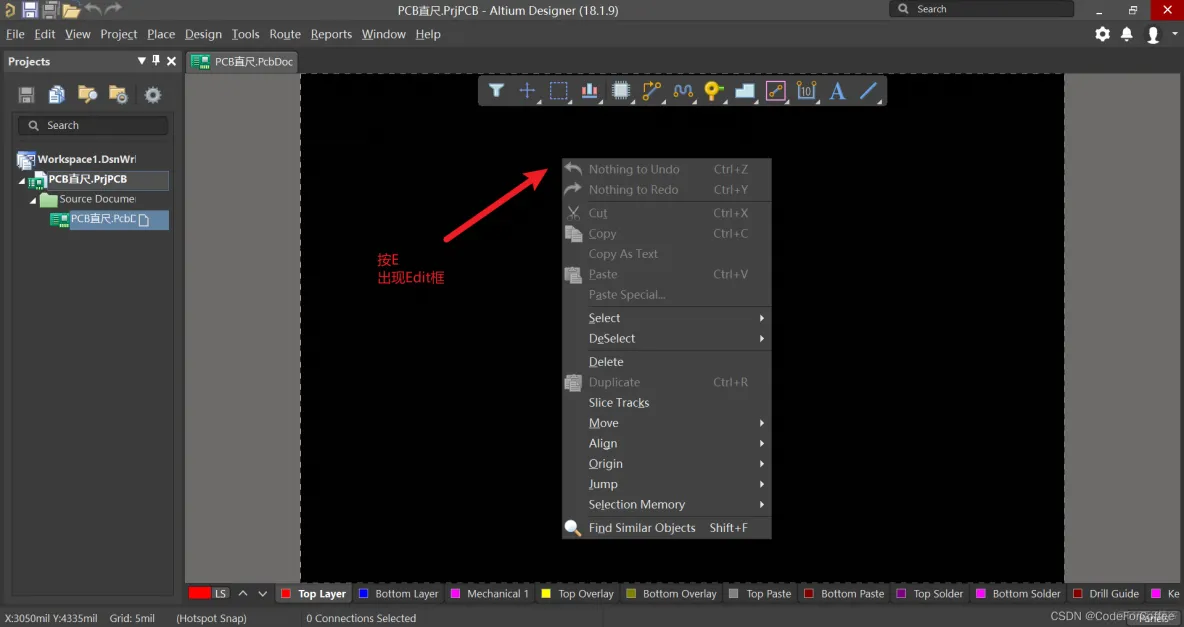Collapse the Source Documents folder

coord(33,200)
